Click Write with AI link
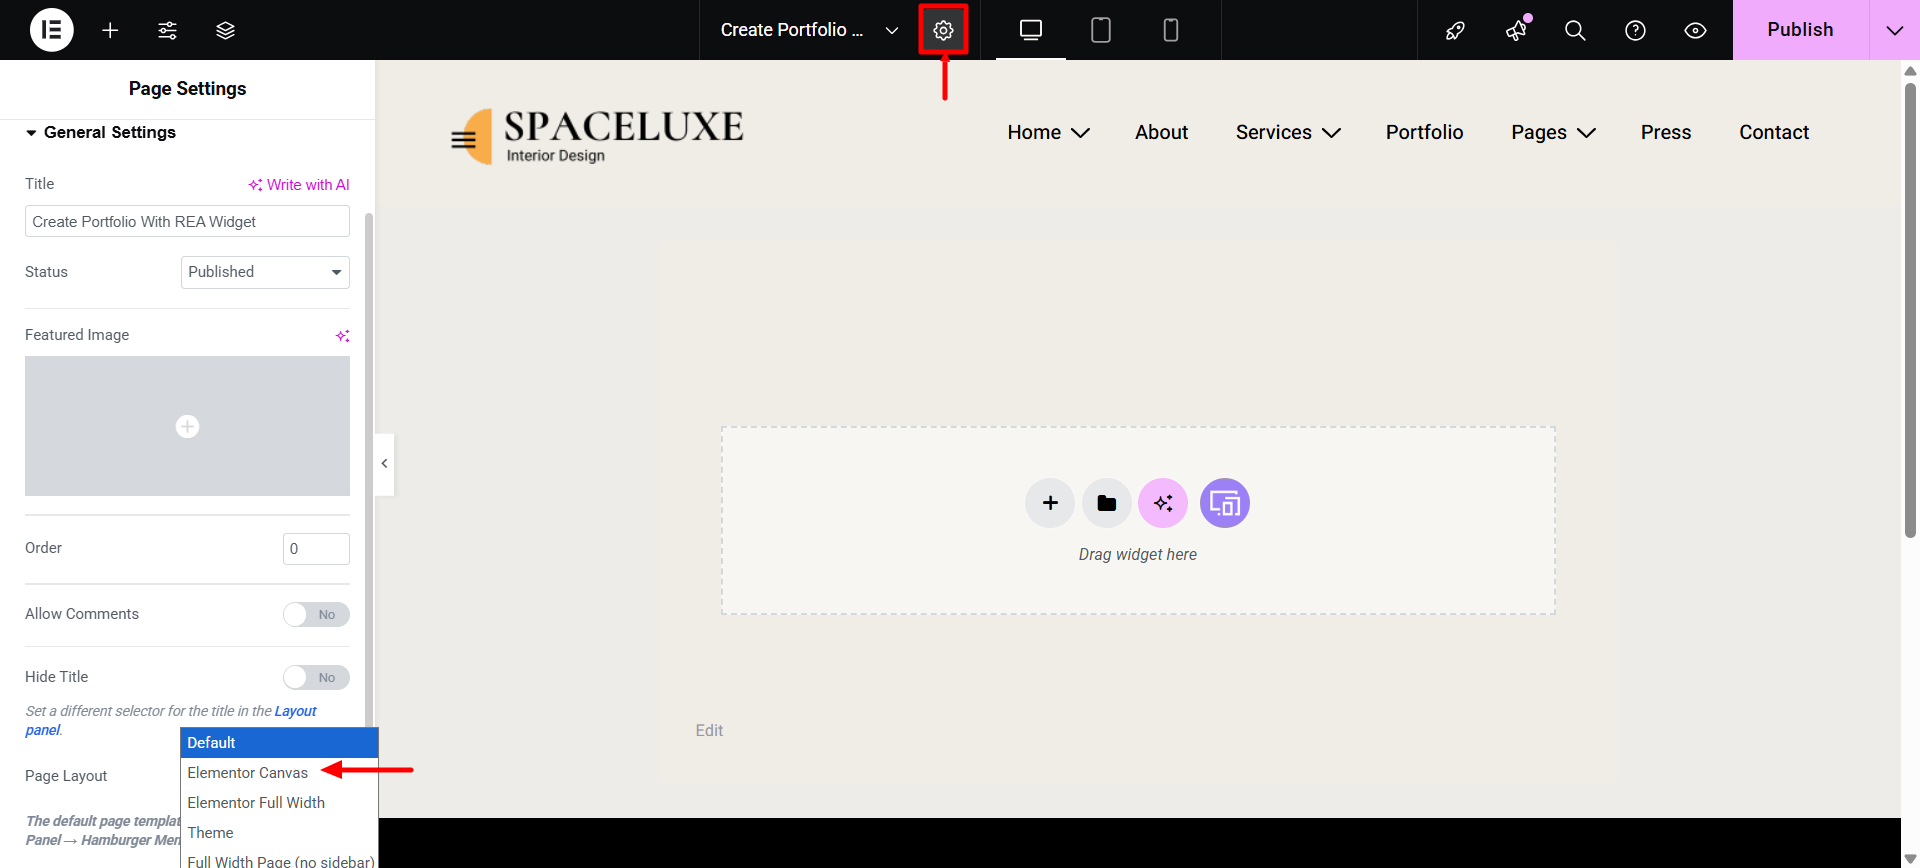 tap(299, 185)
